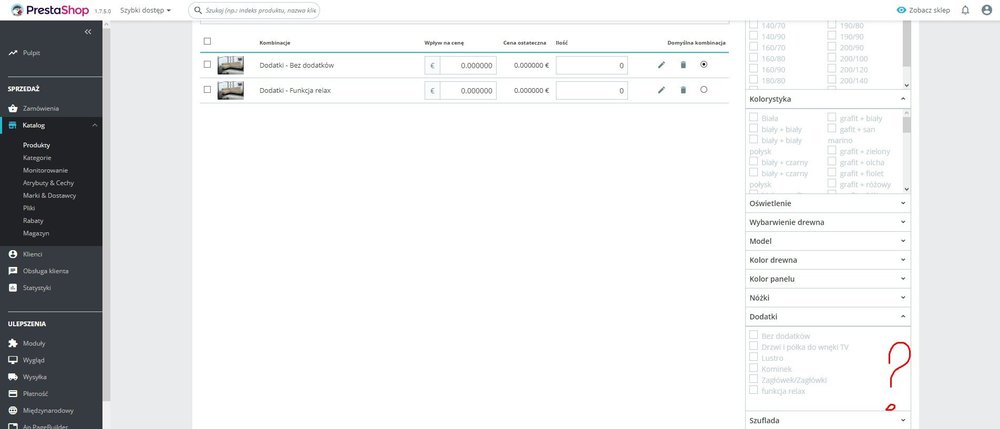Viewport: 1000px width, 429px height.
Task: Select all combinations header checkbox
Action: (207, 41)
